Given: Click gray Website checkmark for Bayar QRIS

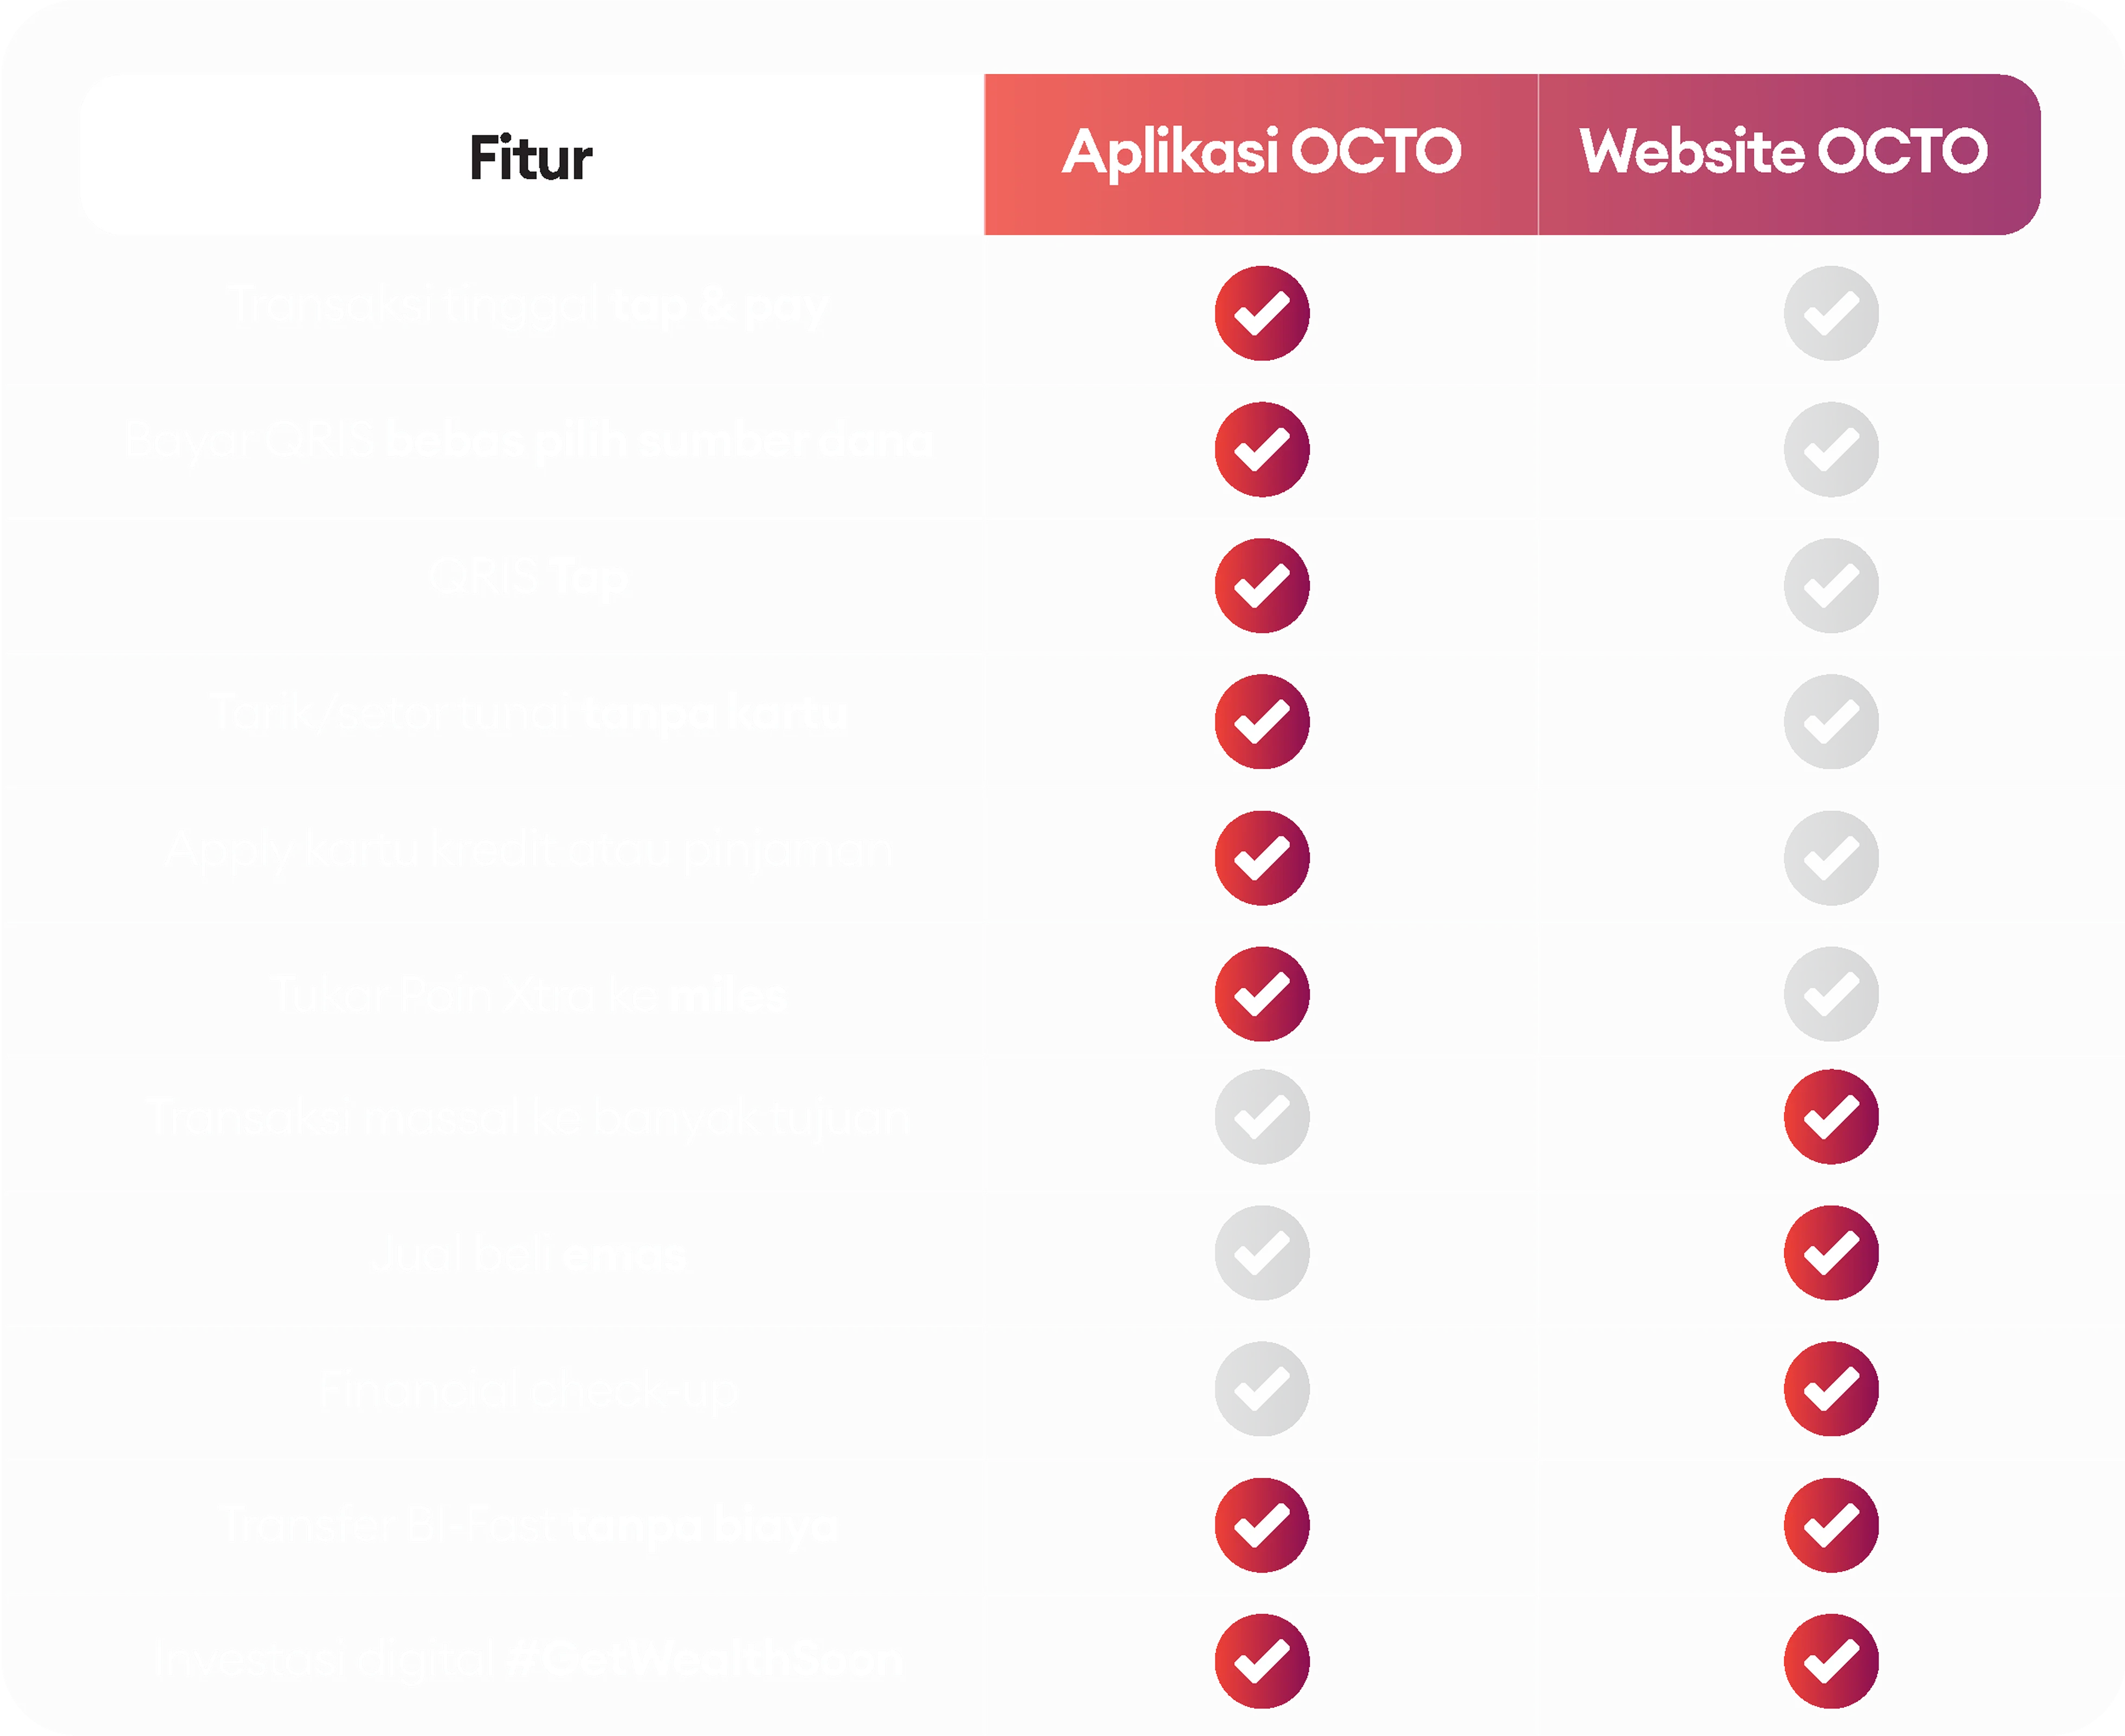Looking at the screenshot, I should (x=1830, y=449).
